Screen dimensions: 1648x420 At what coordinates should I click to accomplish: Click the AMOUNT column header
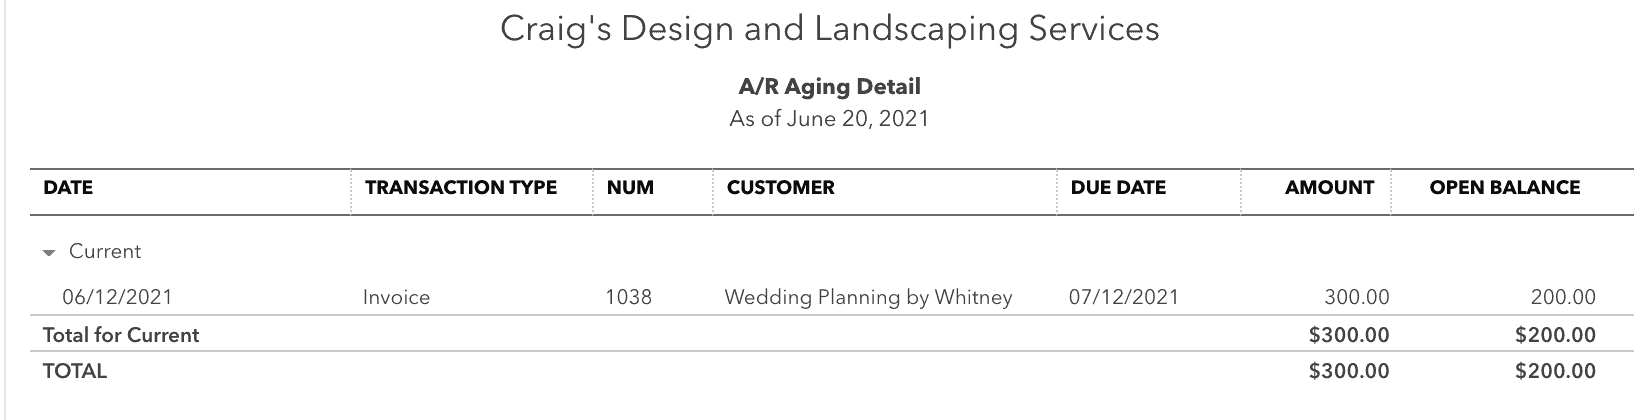pos(1329,187)
